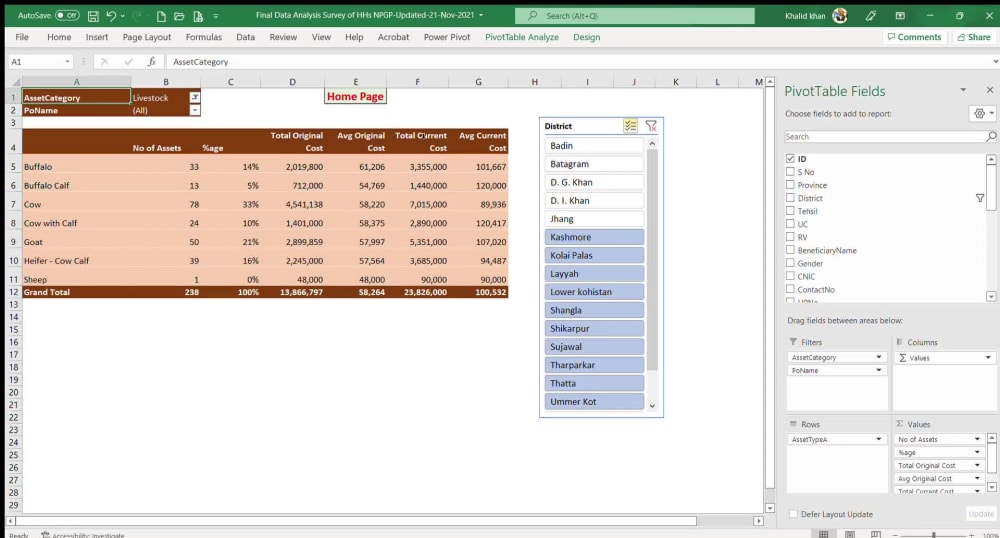
Task: Open the Values field menu in Columns area
Action: tap(987, 358)
